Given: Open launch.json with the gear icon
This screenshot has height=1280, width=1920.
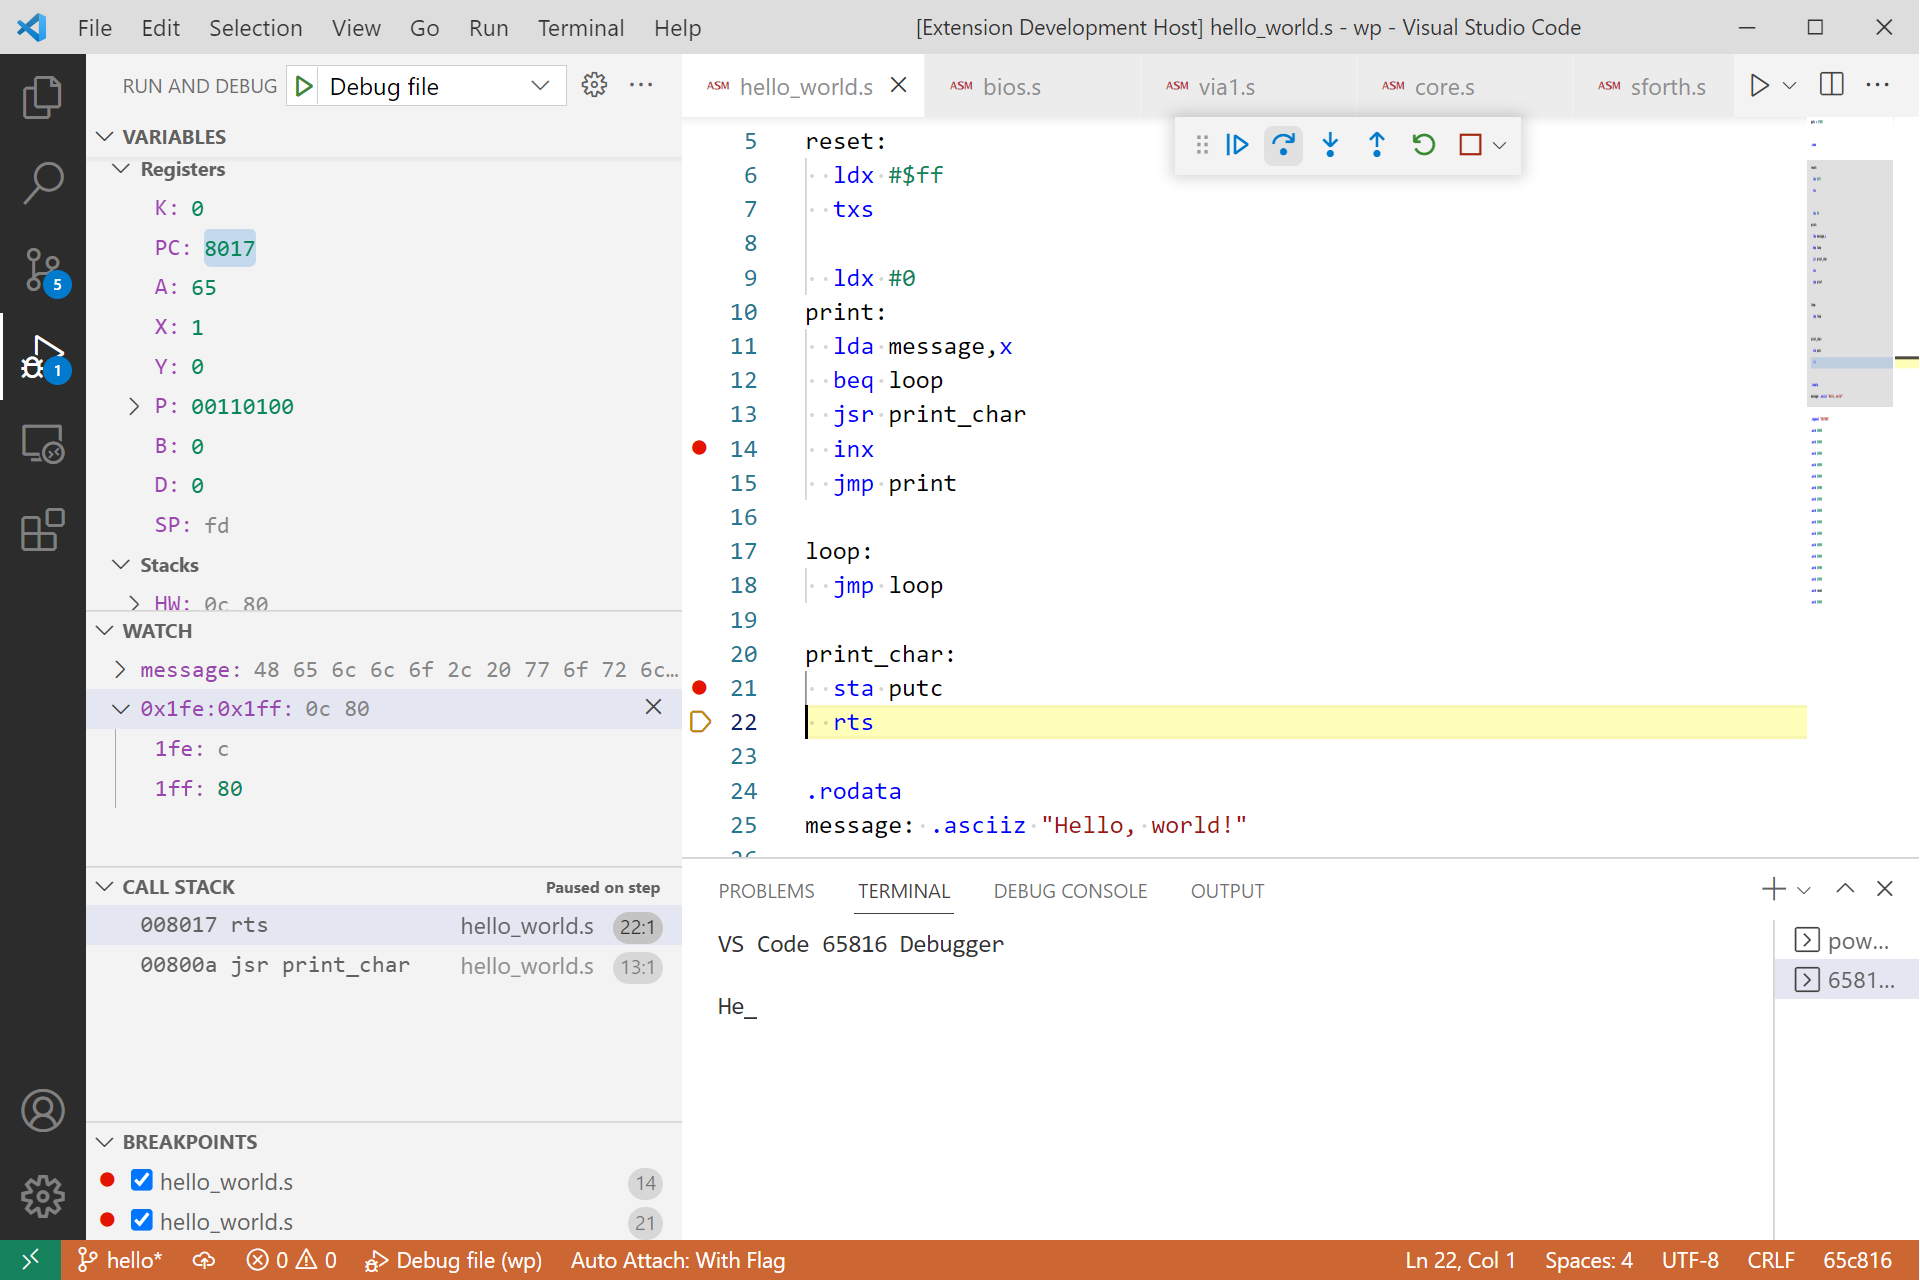Looking at the screenshot, I should pos(594,86).
